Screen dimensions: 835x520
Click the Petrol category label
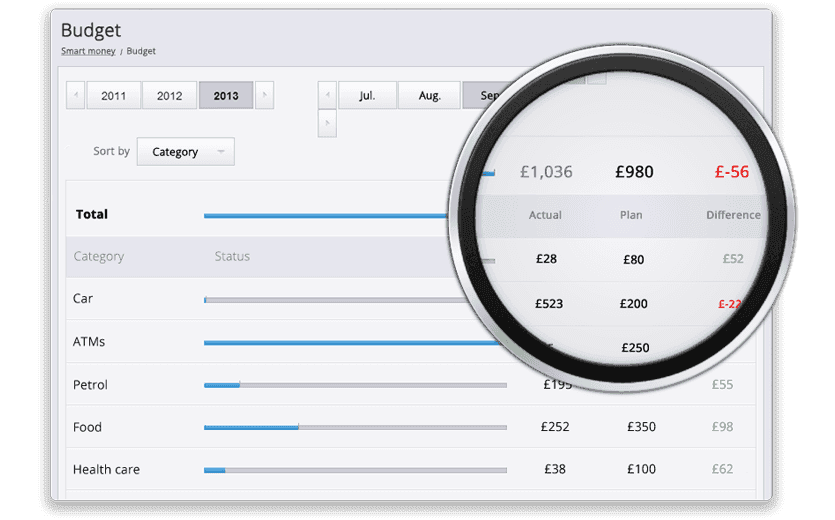90,385
